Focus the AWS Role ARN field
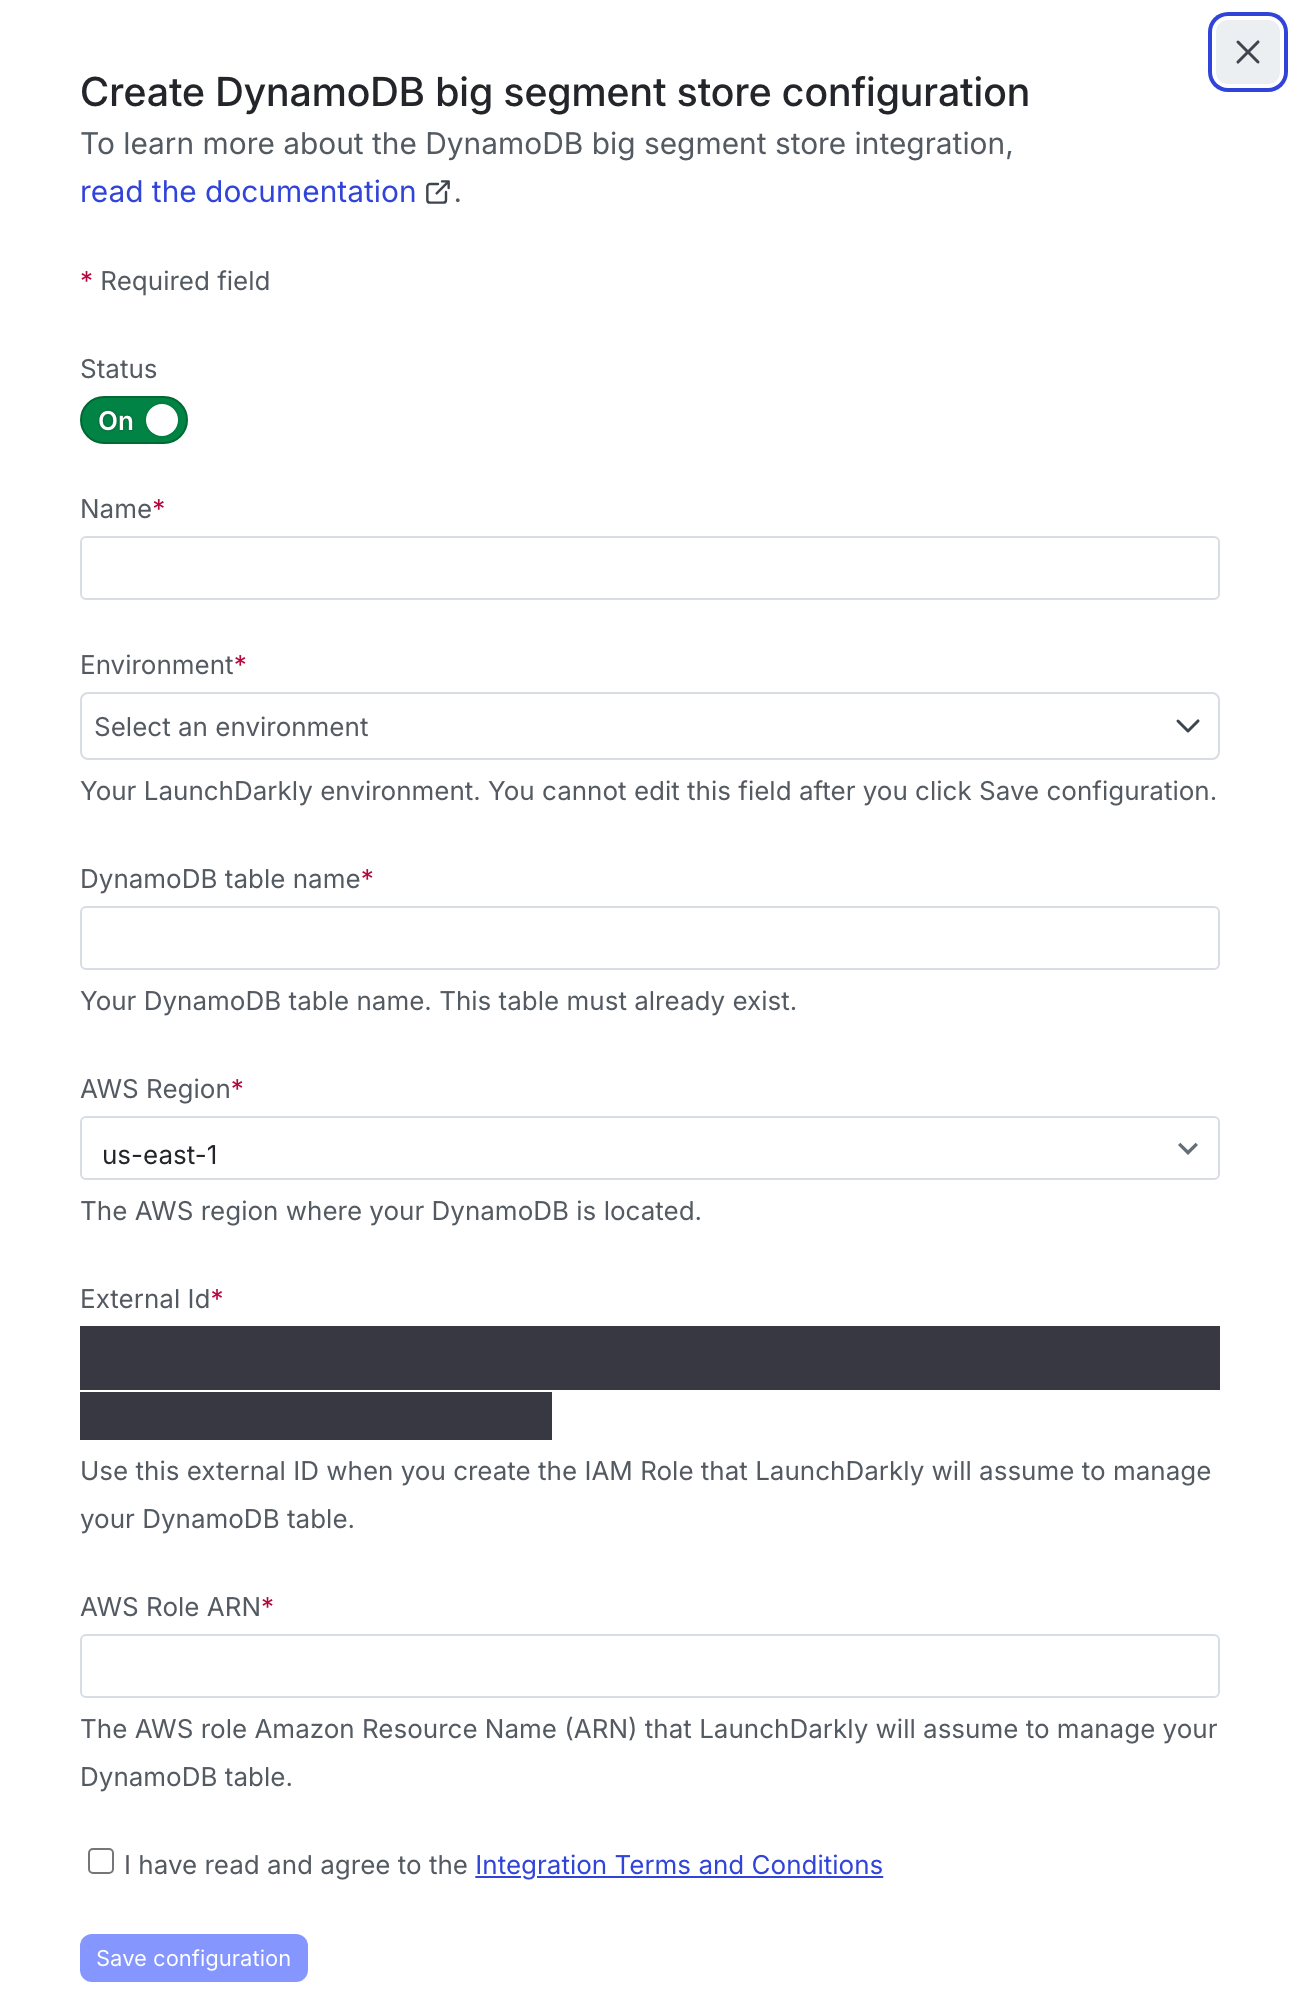1300x2000 pixels. click(x=650, y=1665)
